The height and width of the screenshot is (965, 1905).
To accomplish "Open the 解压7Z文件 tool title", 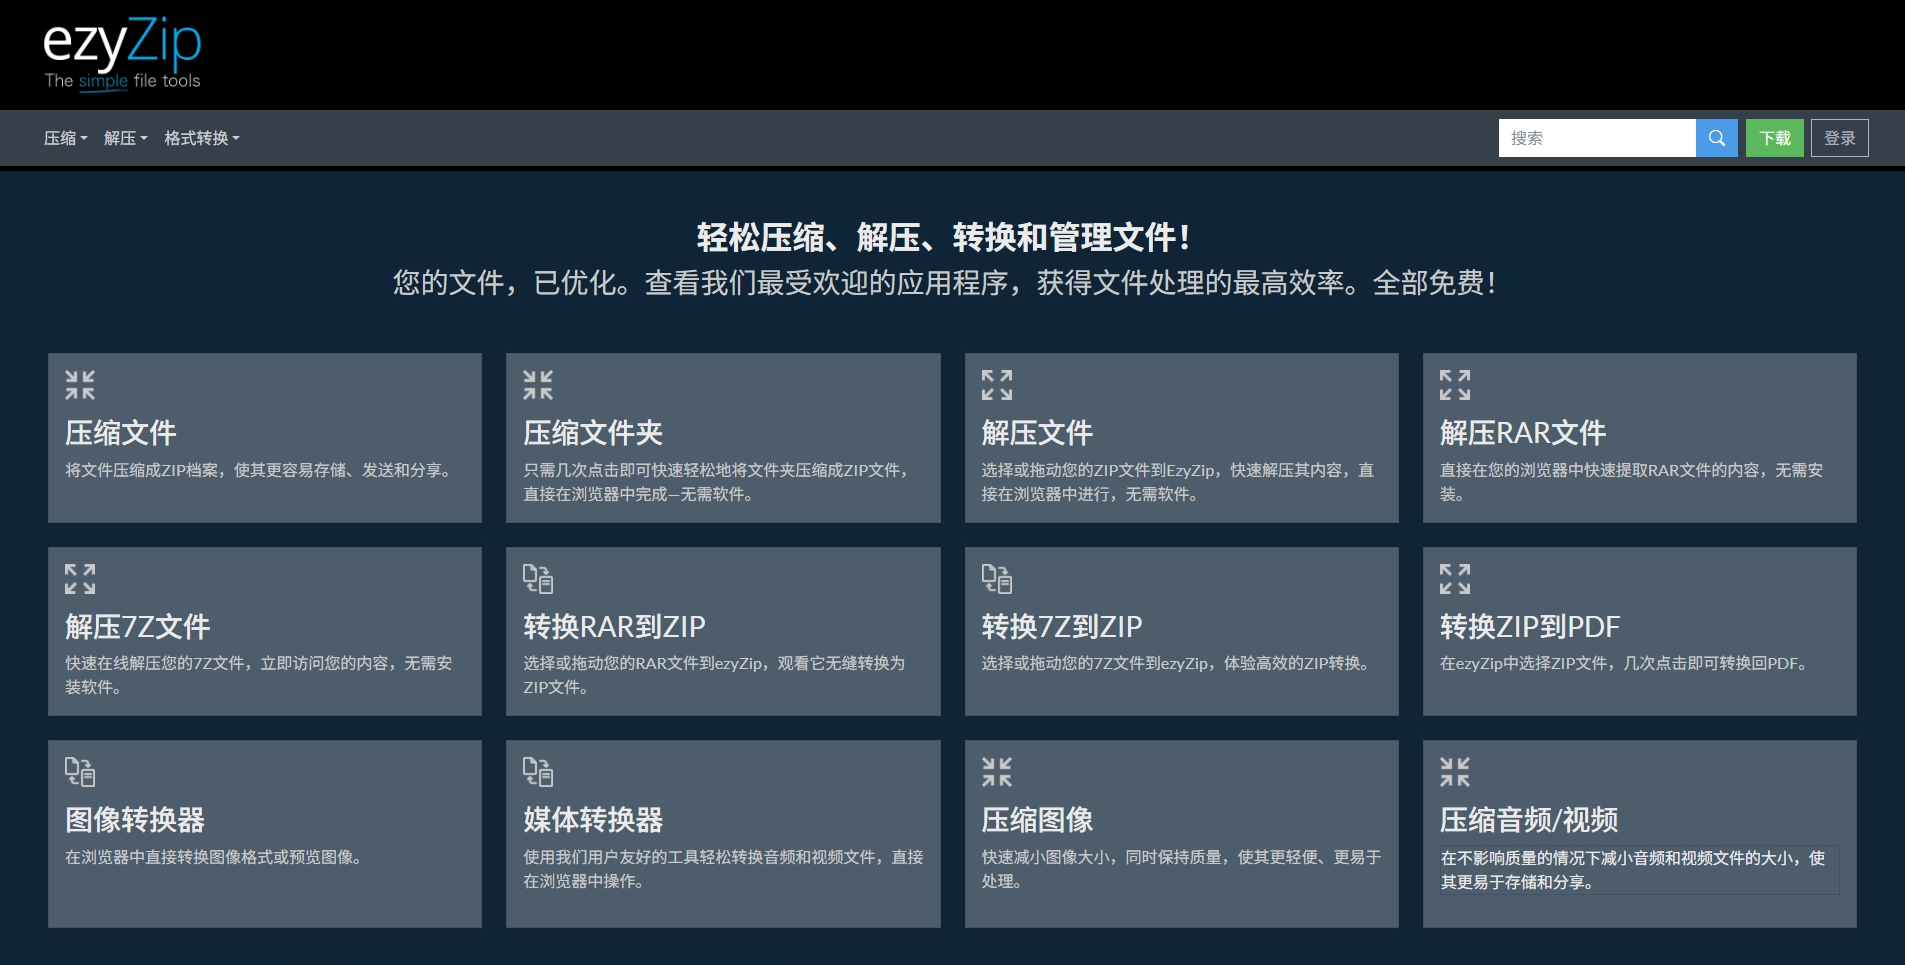I will 138,627.
